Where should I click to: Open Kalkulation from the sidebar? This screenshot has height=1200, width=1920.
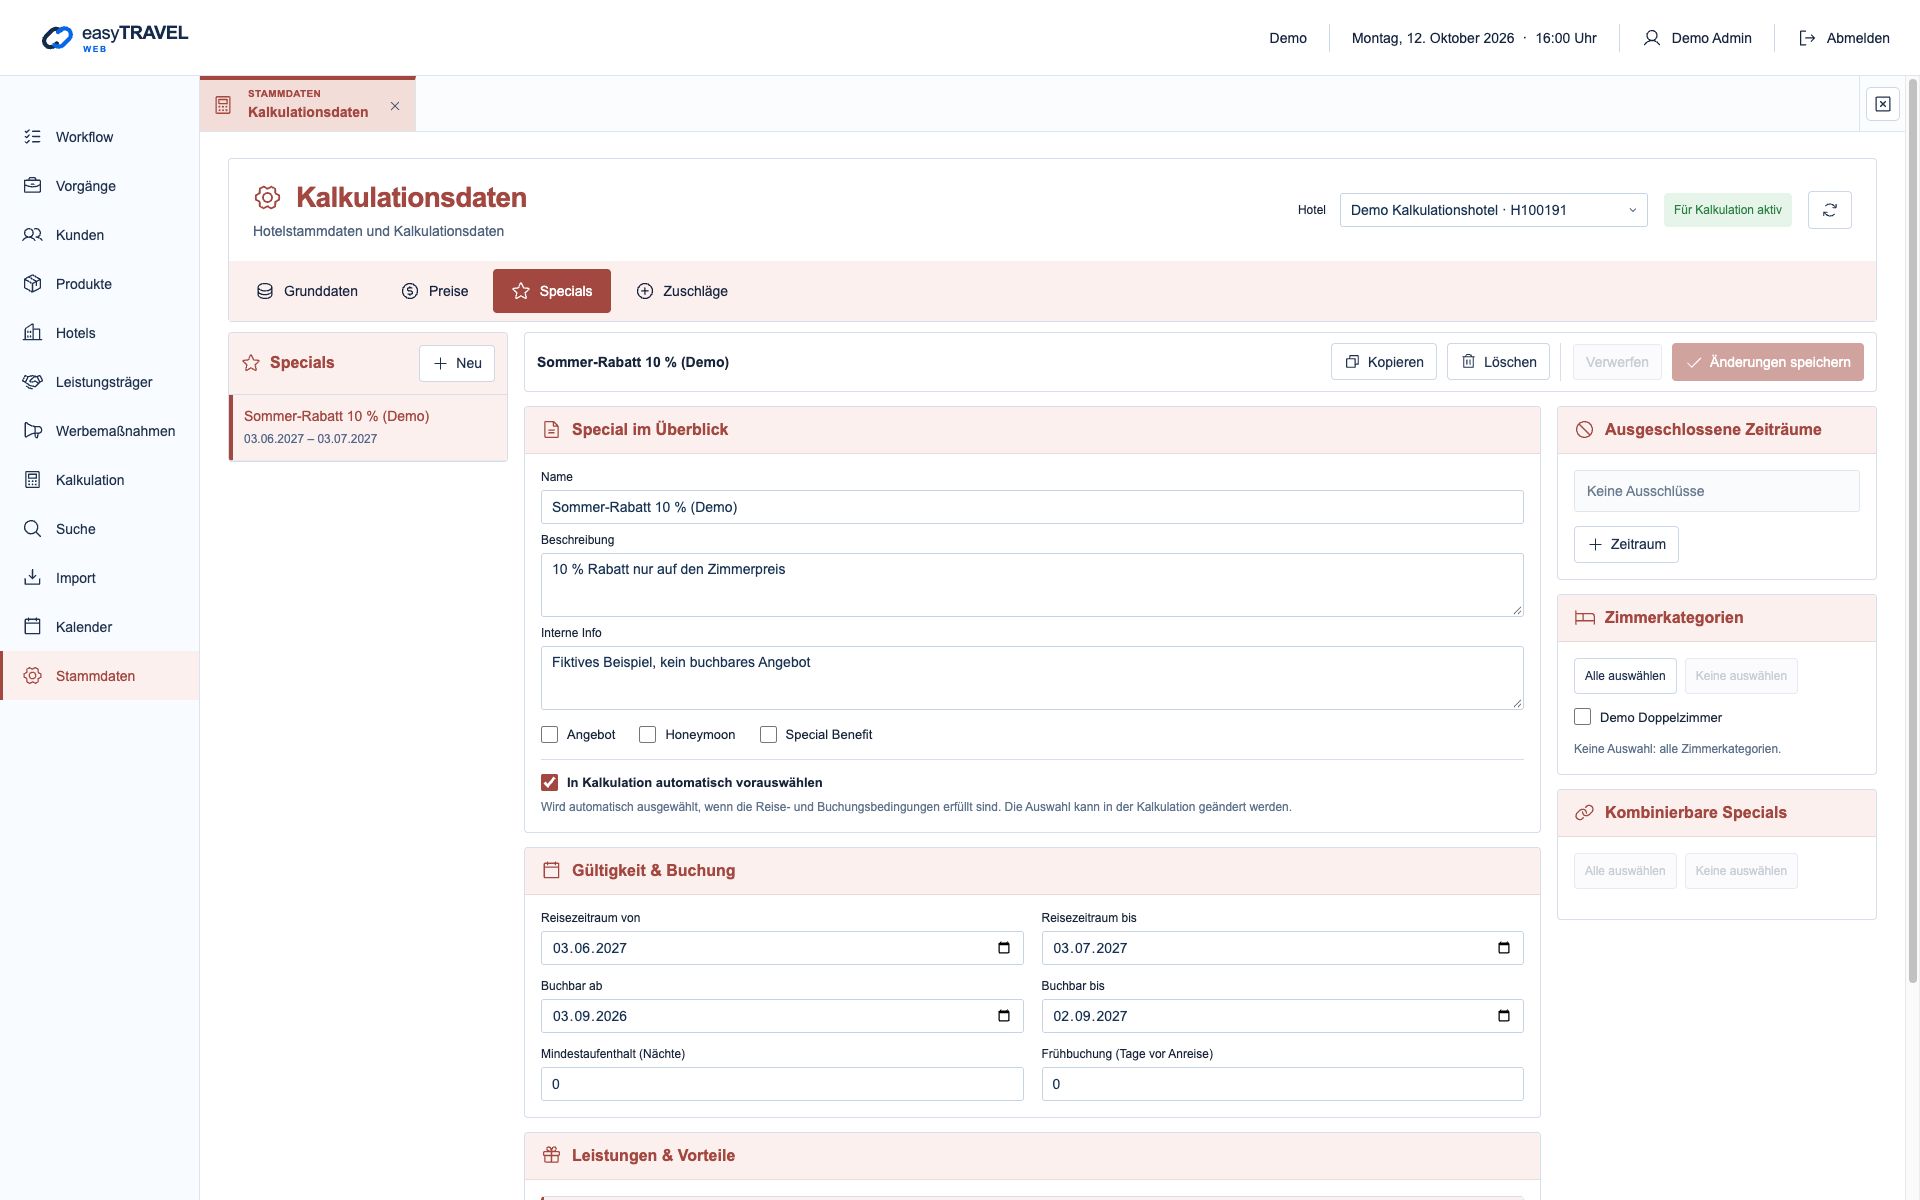pyautogui.click(x=99, y=480)
